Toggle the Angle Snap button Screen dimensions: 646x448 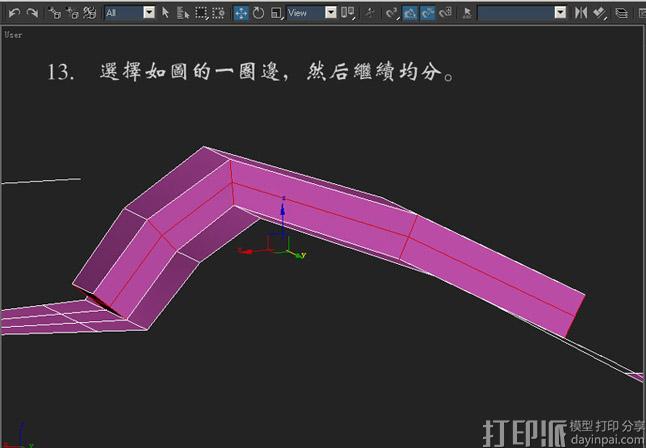[x=410, y=13]
